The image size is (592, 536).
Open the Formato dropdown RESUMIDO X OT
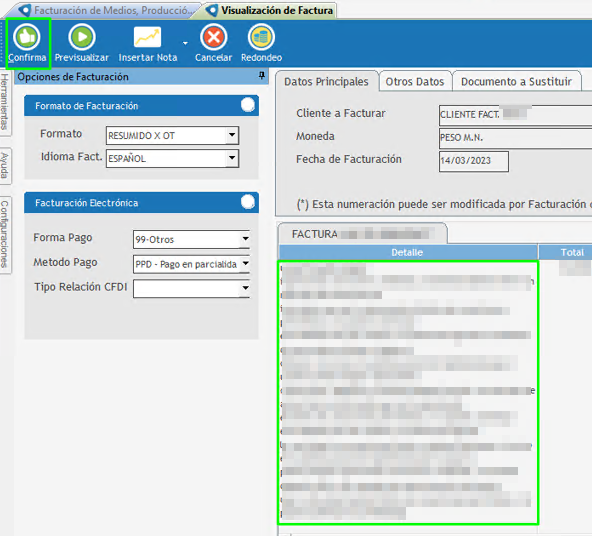tap(232, 135)
